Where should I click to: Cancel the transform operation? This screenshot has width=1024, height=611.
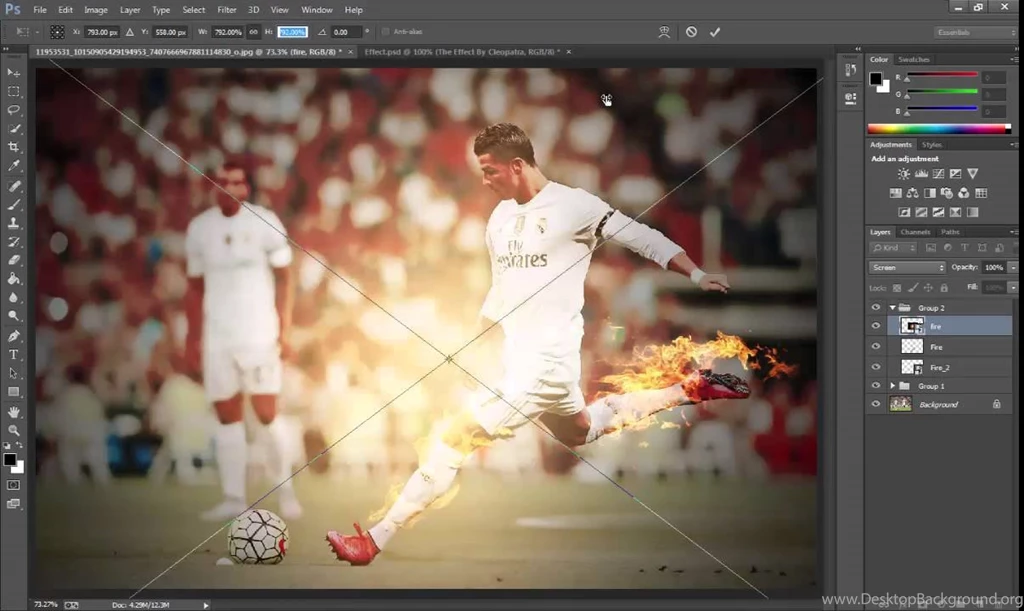click(x=690, y=31)
